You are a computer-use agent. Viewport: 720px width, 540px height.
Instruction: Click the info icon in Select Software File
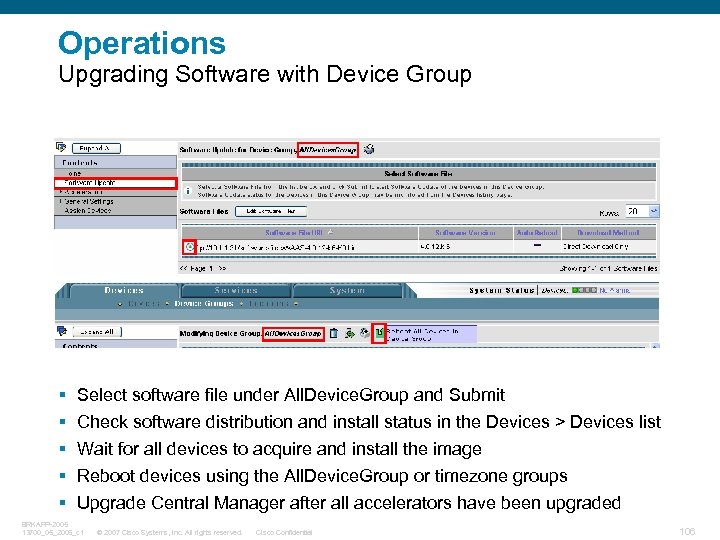[x=188, y=191]
